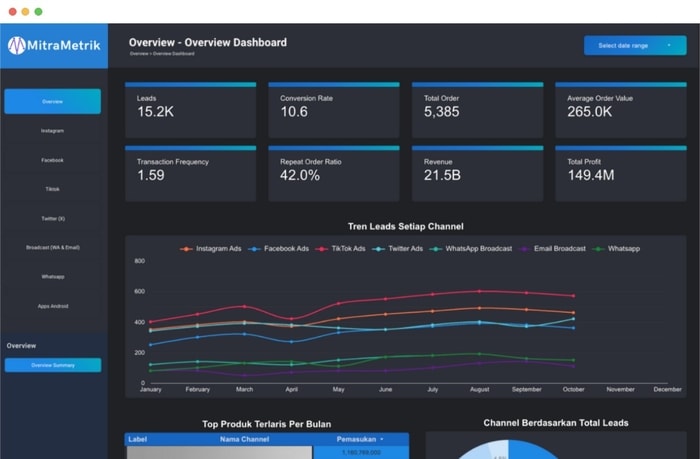The width and height of the screenshot is (700, 459).
Task: Go to the Tiktok sidebar page
Action: (53, 189)
